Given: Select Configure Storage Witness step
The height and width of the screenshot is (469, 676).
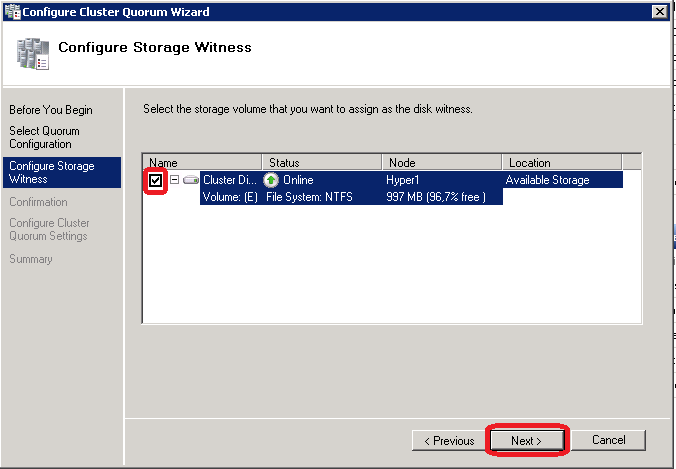Looking at the screenshot, I should click(x=52, y=172).
